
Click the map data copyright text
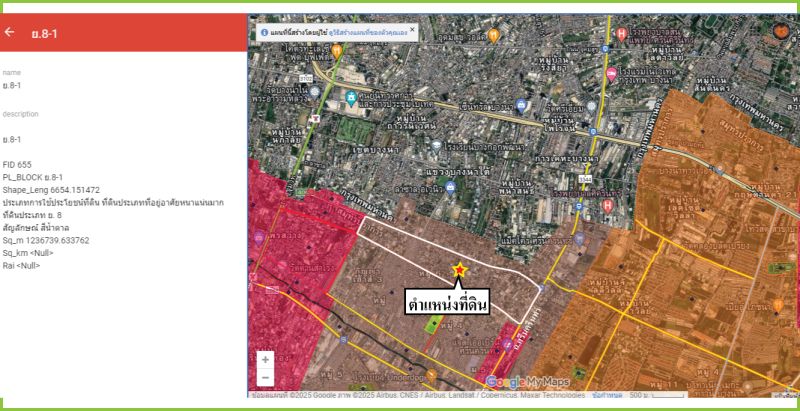tap(418, 395)
